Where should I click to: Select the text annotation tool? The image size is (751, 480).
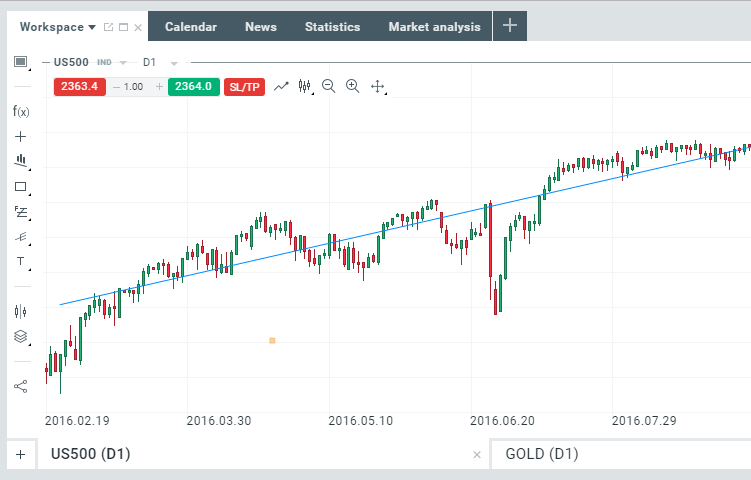coord(21,261)
